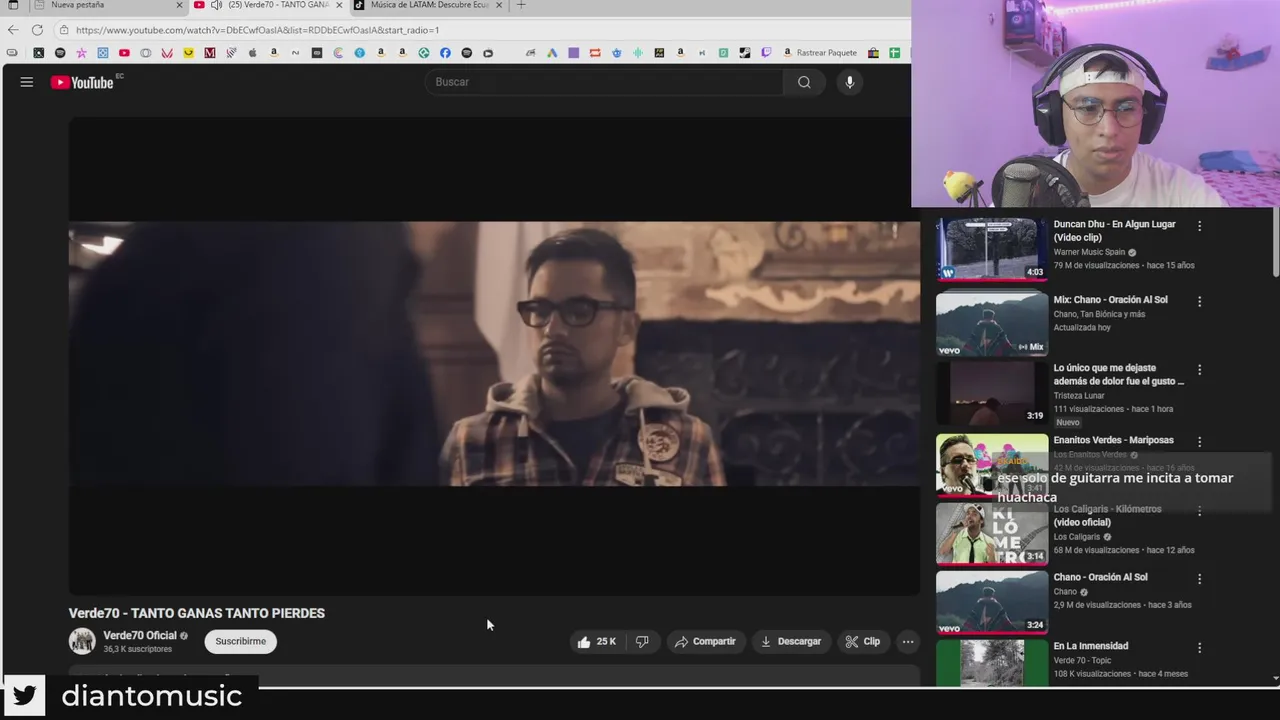Open title Duncan Dhu - En Algun Lugar
Screen dimensions: 1280x720
1114,231
